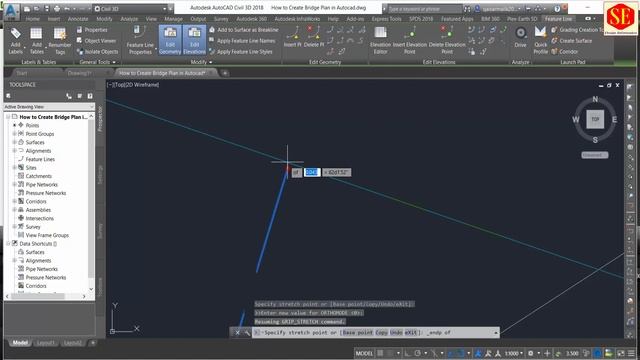Click Corridor in Launch Pad
The height and width of the screenshot is (360, 640).
pos(565,52)
